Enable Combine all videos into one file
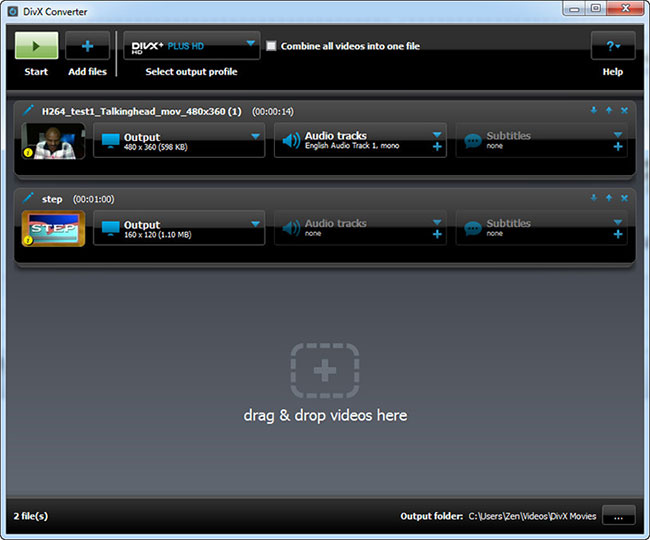Screen dimensions: 650x540 [x=271, y=46]
